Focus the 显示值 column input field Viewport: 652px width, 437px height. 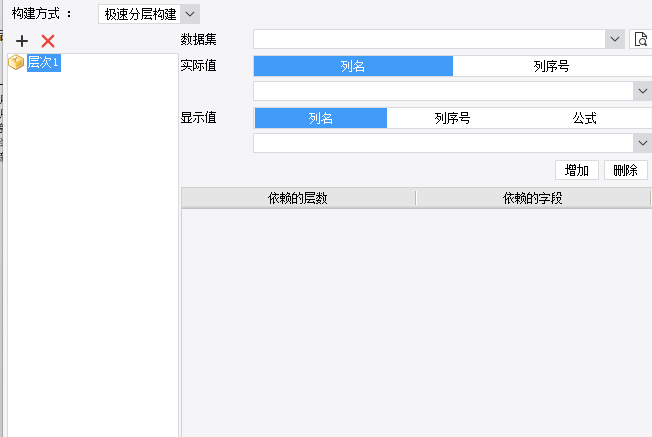(x=443, y=143)
